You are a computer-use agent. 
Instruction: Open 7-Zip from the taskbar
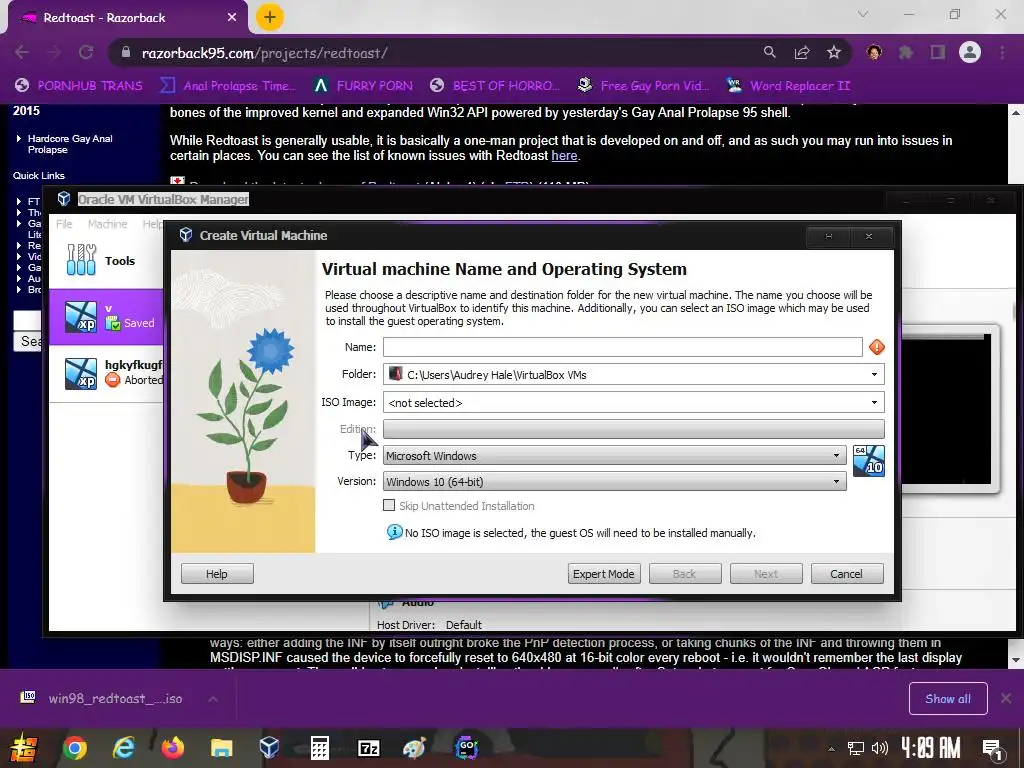tap(368, 747)
